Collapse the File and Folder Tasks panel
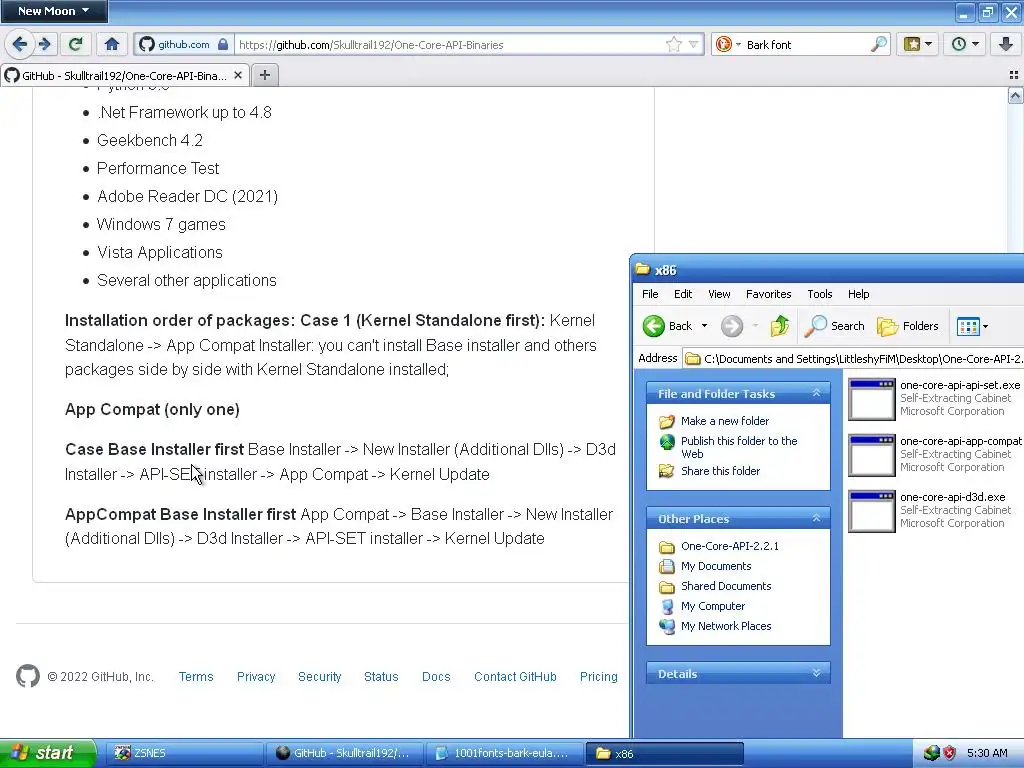This screenshot has width=1024, height=768. pyautogui.click(x=816, y=393)
